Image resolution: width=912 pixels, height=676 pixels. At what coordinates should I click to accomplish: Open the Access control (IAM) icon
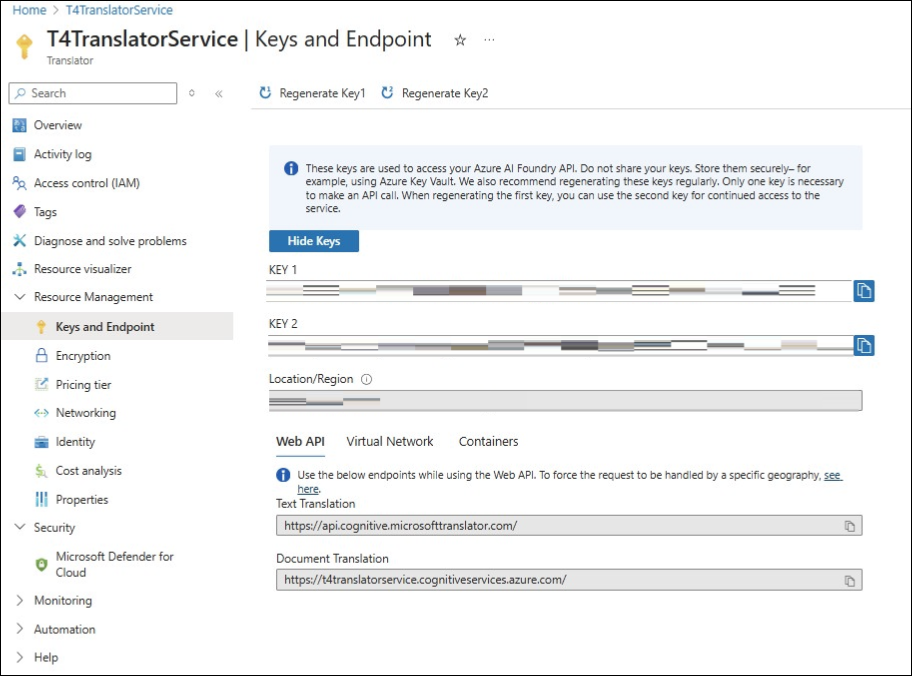[x=19, y=183]
